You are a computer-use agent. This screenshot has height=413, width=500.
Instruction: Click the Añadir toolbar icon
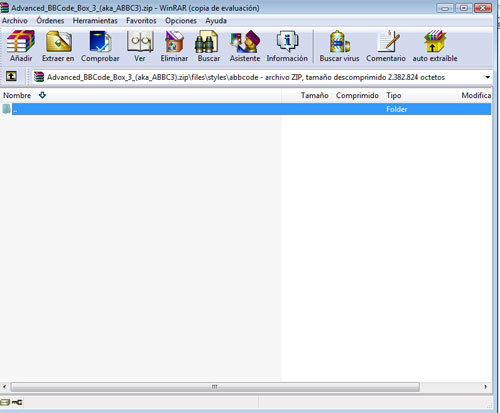(21, 41)
